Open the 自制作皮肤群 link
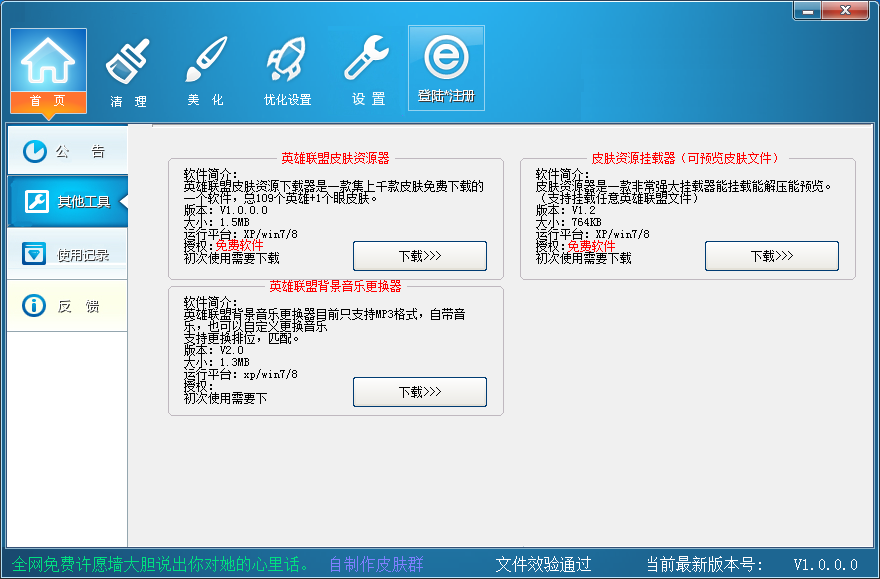Image resolution: width=880 pixels, height=579 pixels. 376,564
